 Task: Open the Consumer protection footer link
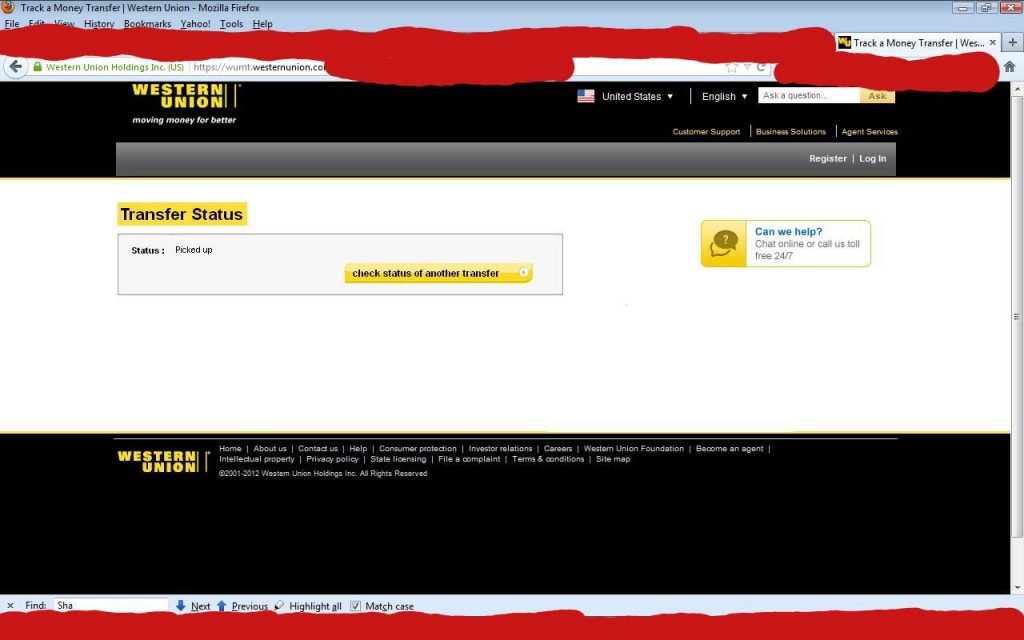click(418, 449)
